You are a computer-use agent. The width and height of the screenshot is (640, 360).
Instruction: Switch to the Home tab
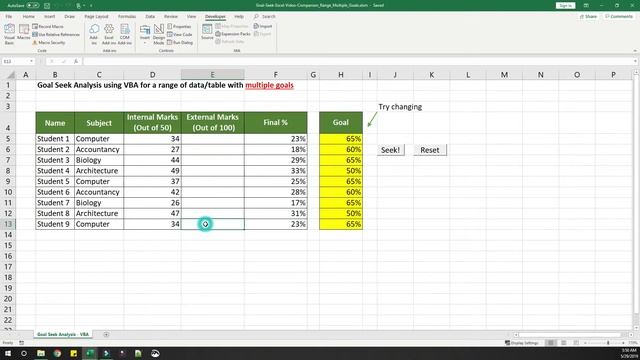(29, 16)
